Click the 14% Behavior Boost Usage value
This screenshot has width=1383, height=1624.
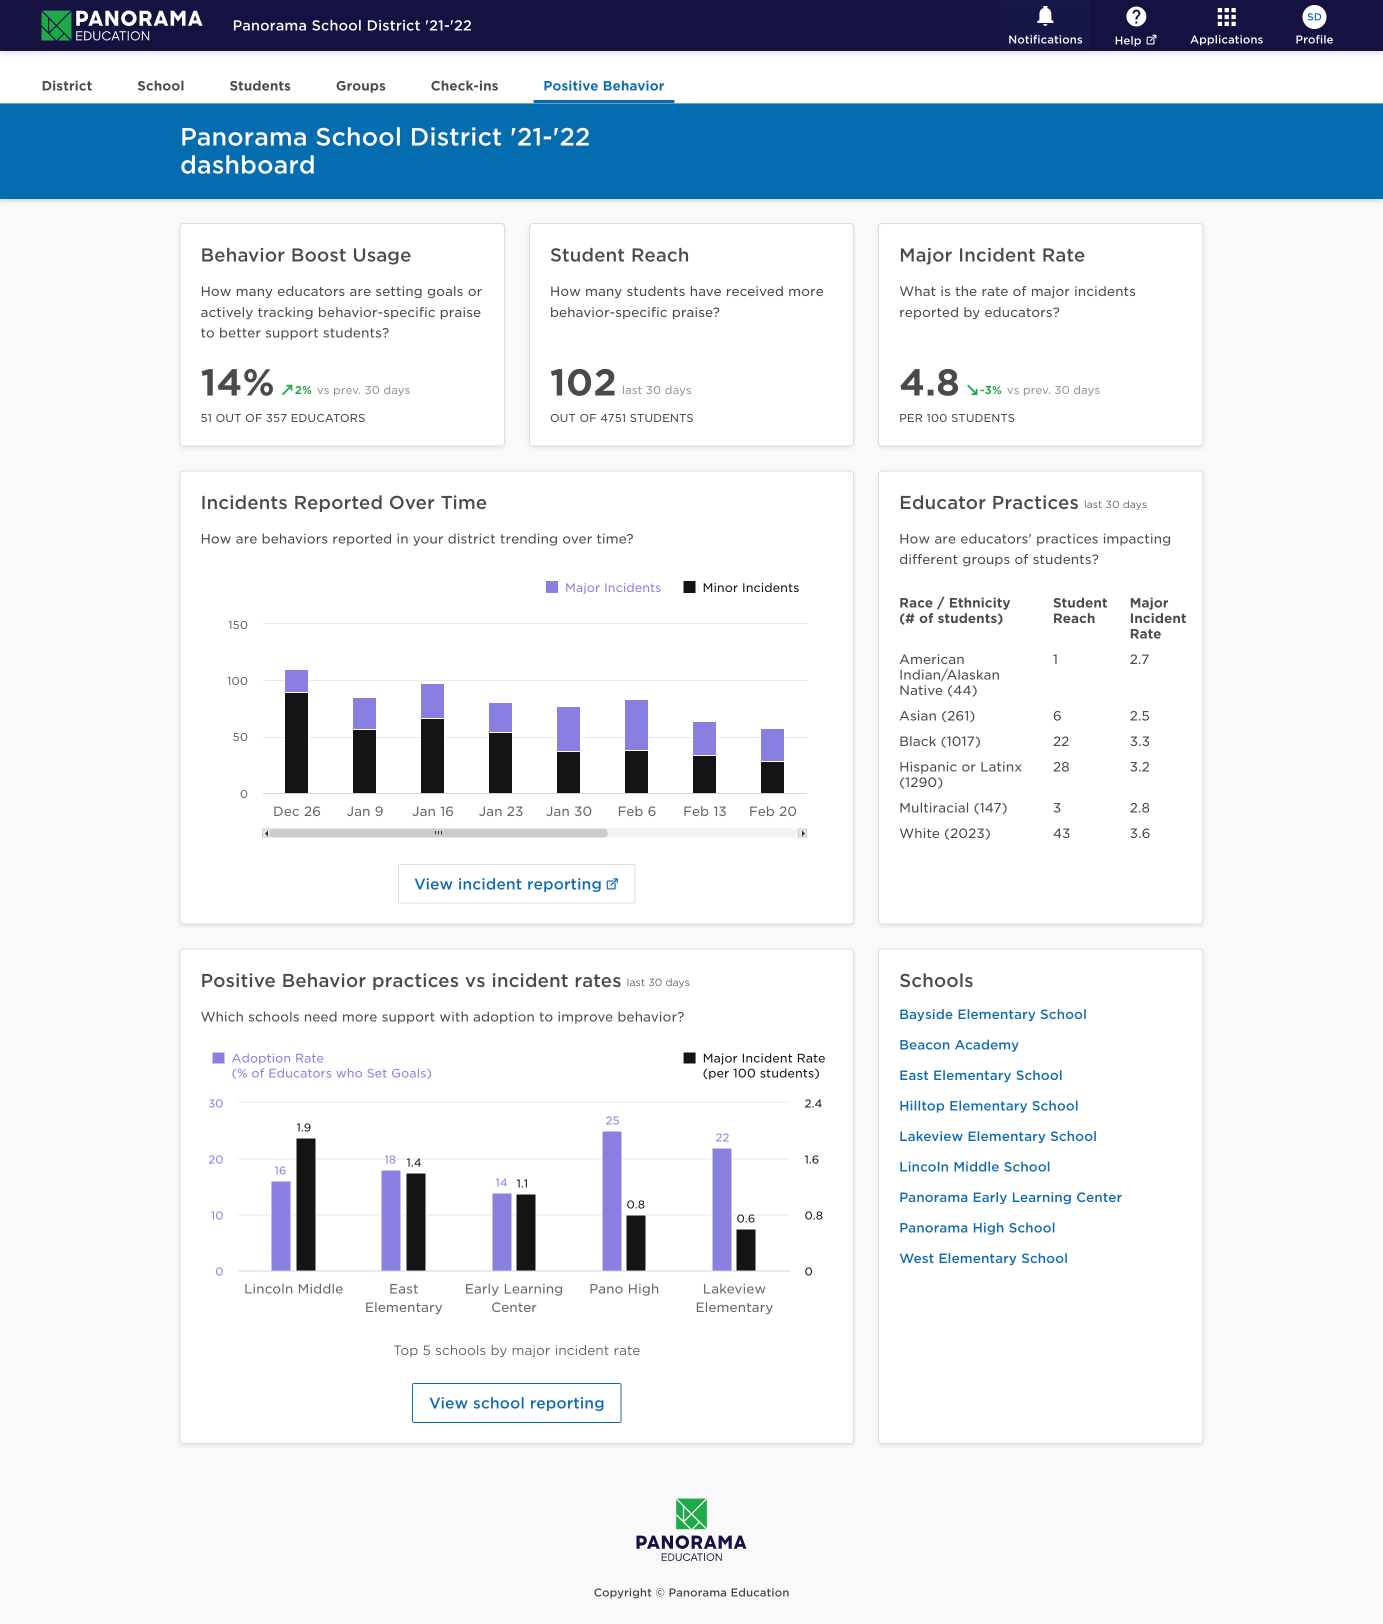click(237, 383)
